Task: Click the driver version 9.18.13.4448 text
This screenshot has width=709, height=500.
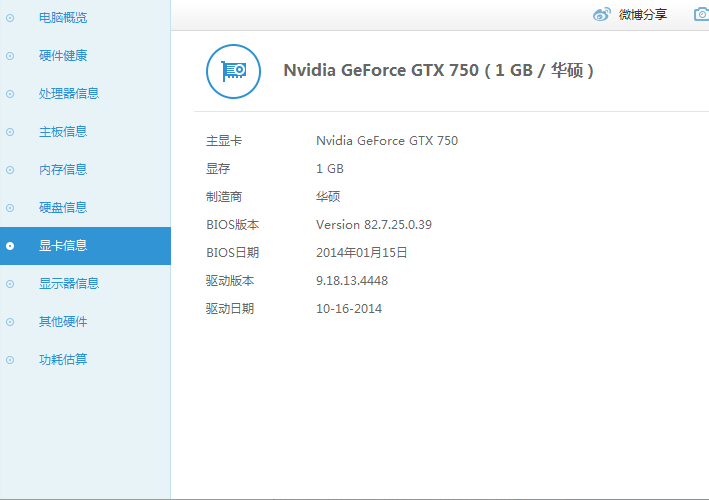Action: click(x=351, y=281)
